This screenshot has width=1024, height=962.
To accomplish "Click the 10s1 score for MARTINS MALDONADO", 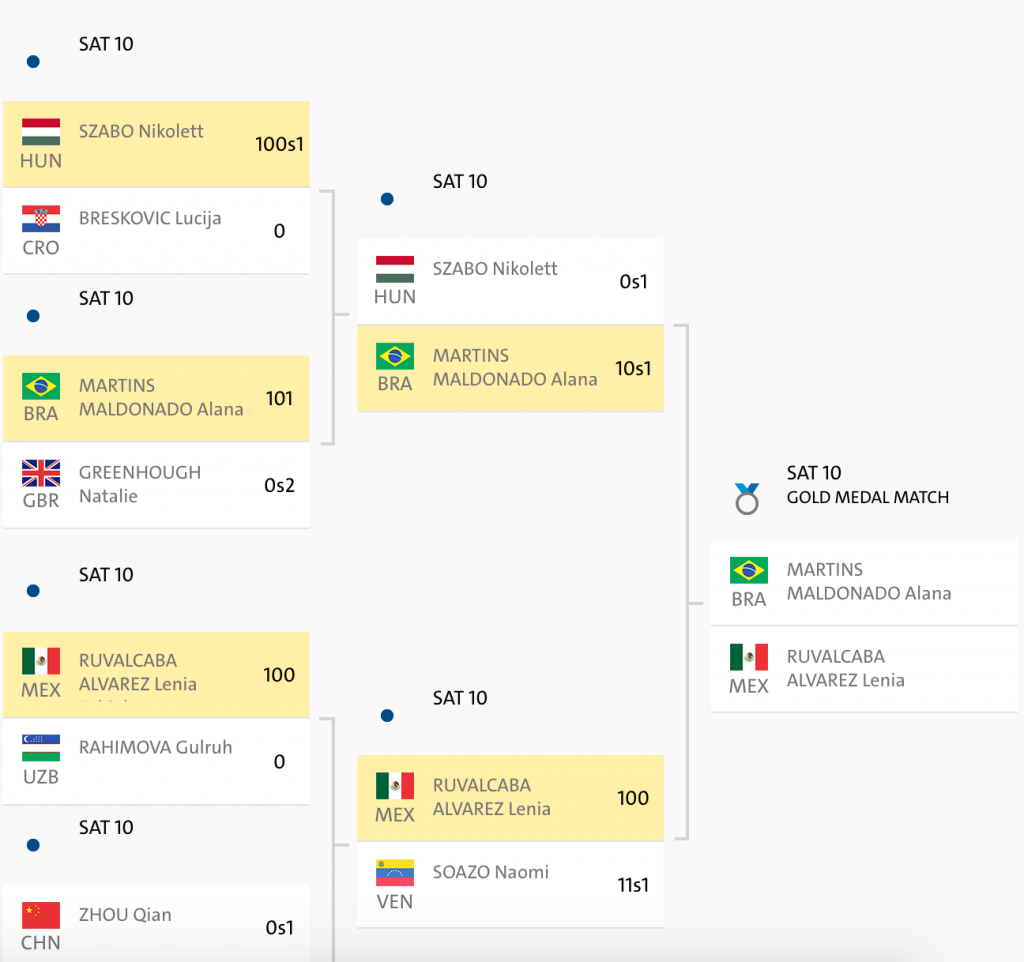I will coord(633,368).
